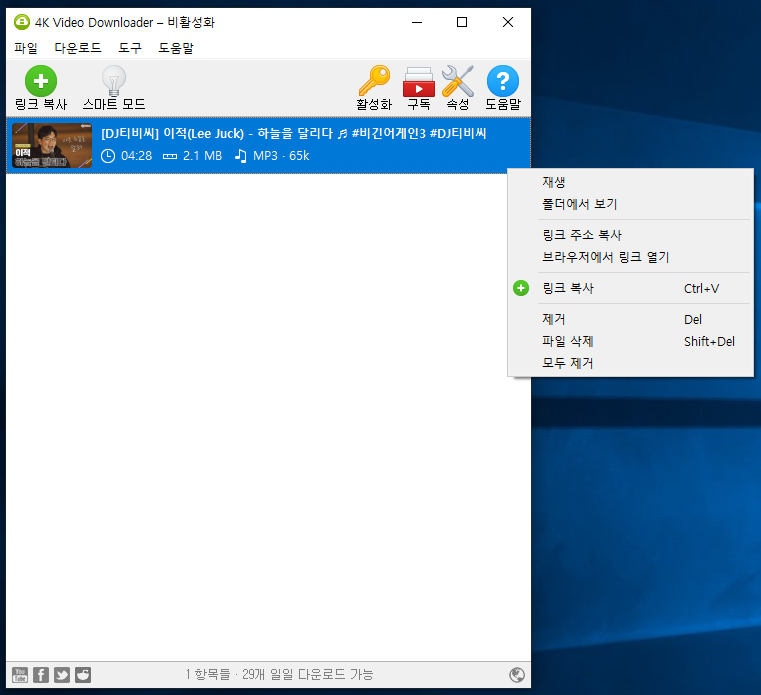
Task: Click the [DJ티비씨] 이적 track title
Action: pyautogui.click(x=294, y=133)
